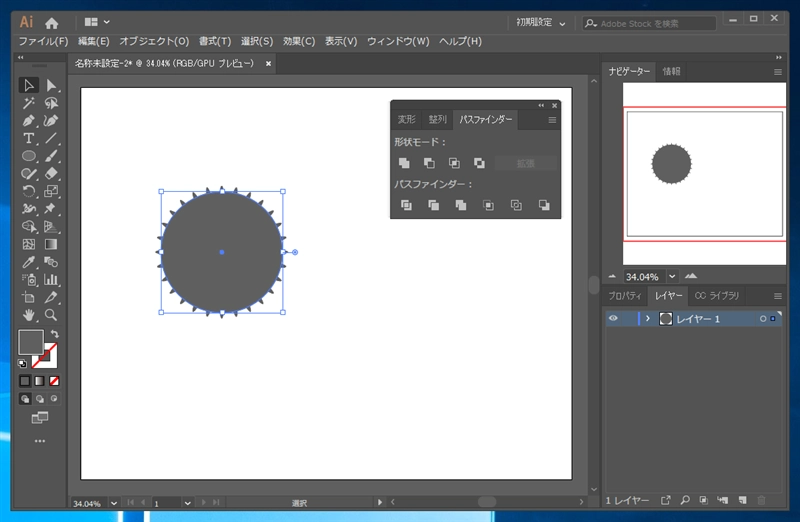The width and height of the screenshot is (800, 522).
Task: Select the Ellipse tool
Action: click(29, 156)
